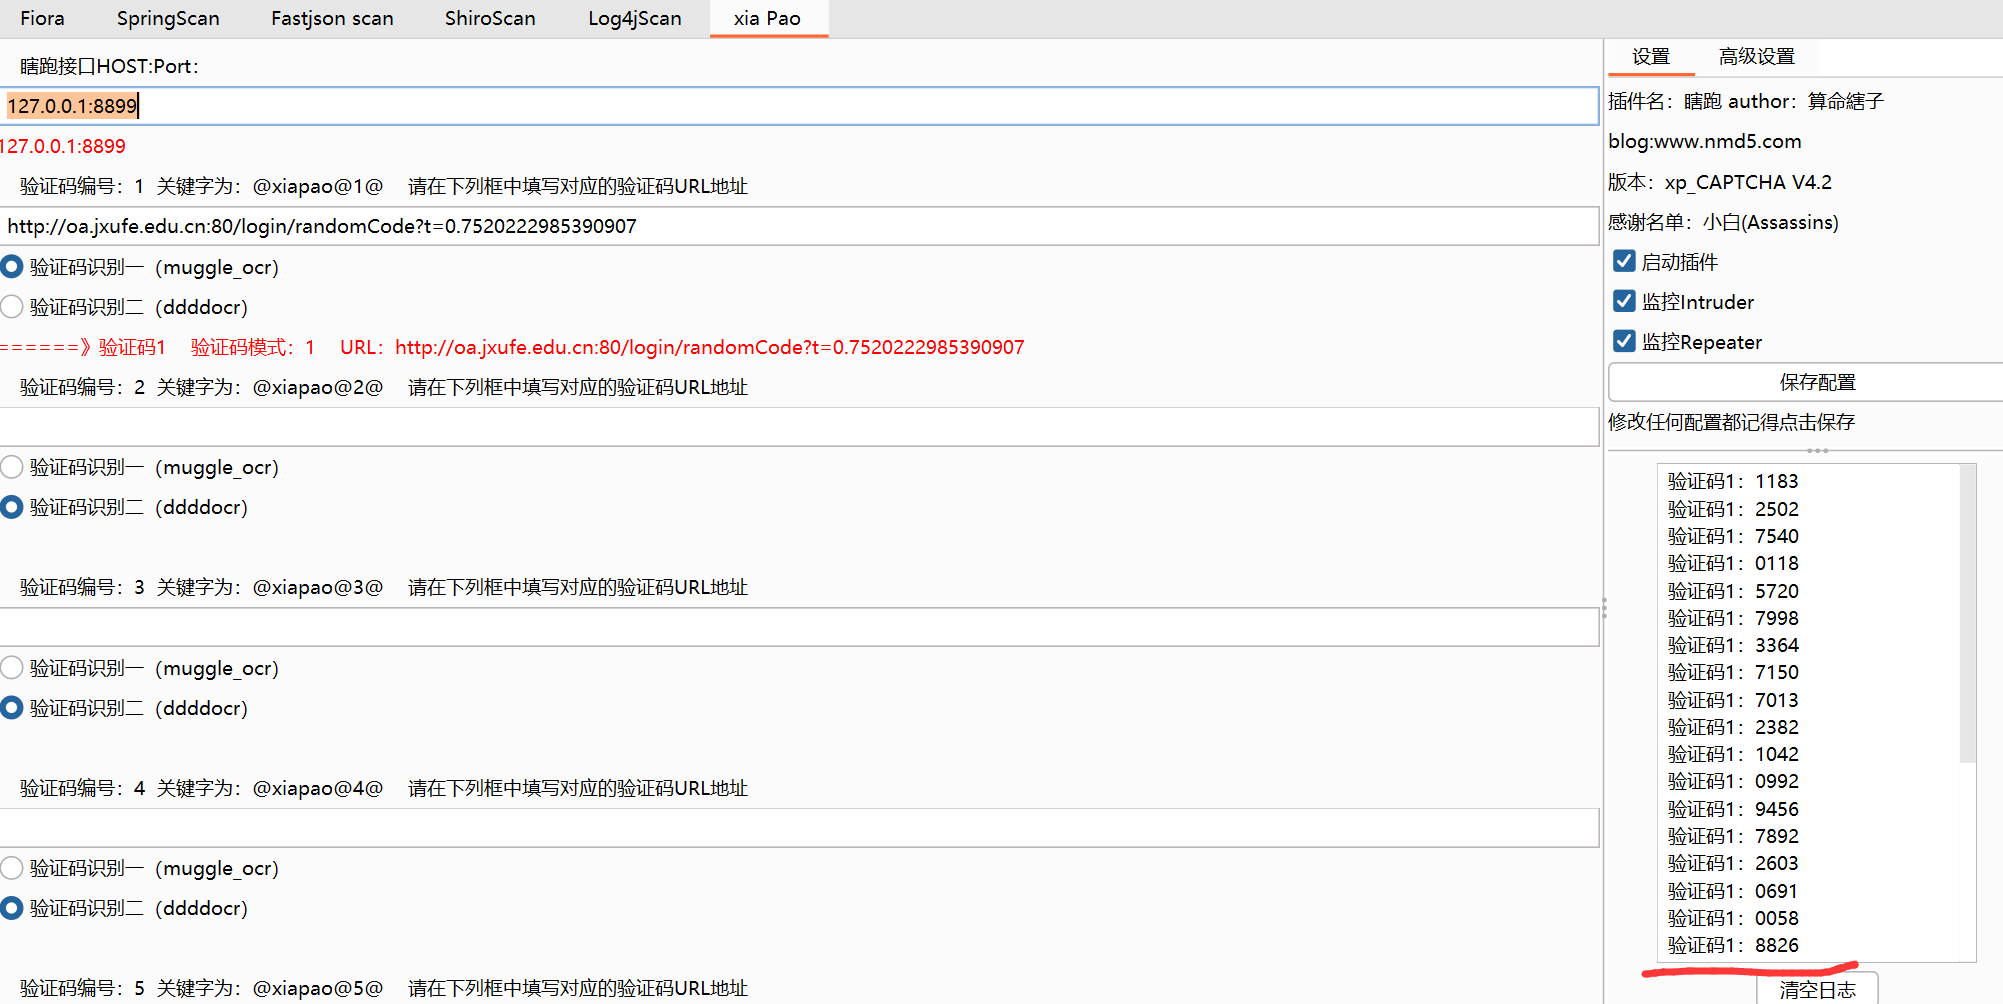Click log entry 验证码1: 0992
2003x1004 pixels.
(x=1733, y=781)
